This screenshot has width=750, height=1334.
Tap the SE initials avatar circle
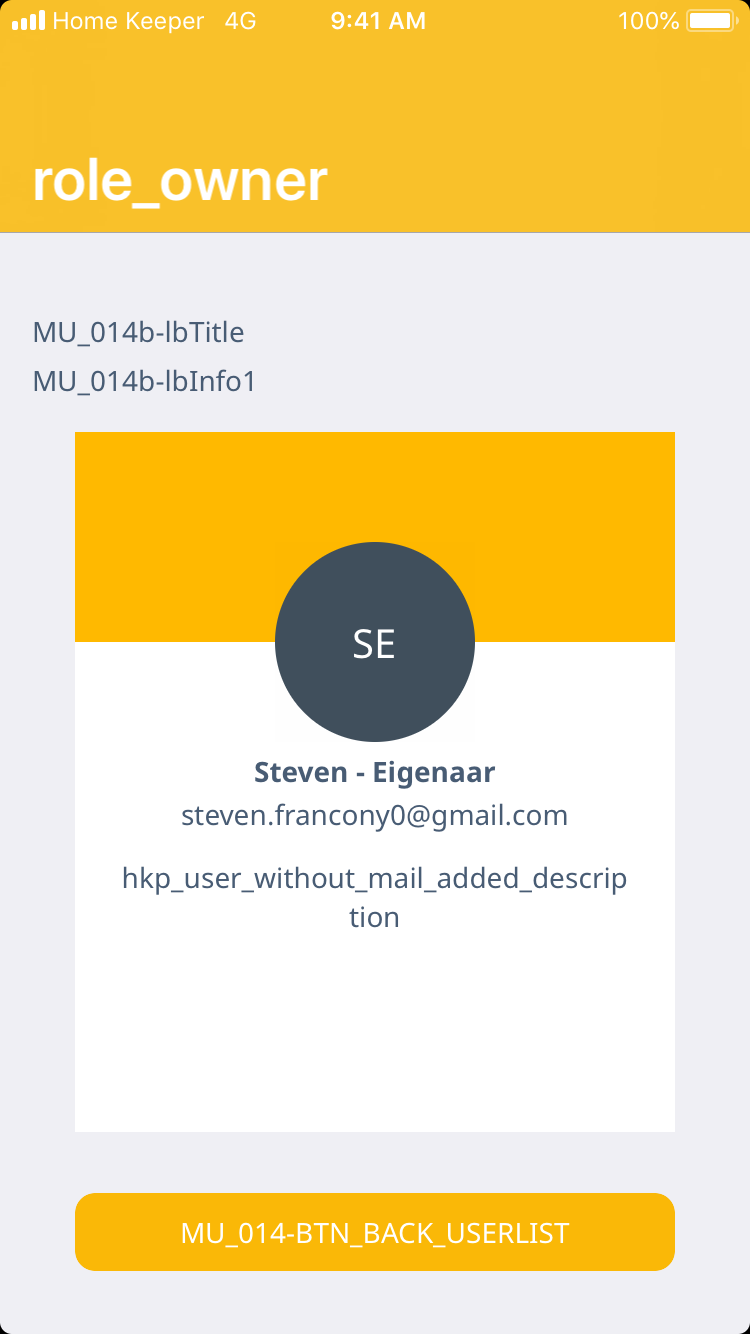tap(375, 642)
